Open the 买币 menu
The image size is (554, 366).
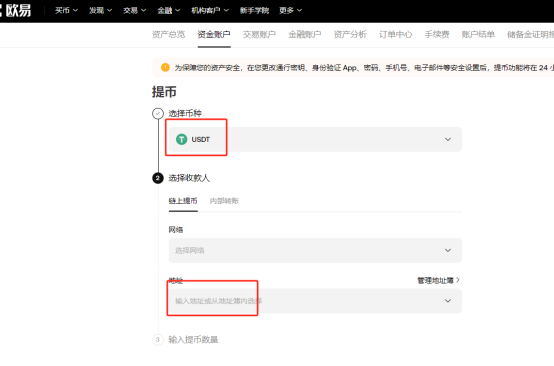(x=66, y=11)
